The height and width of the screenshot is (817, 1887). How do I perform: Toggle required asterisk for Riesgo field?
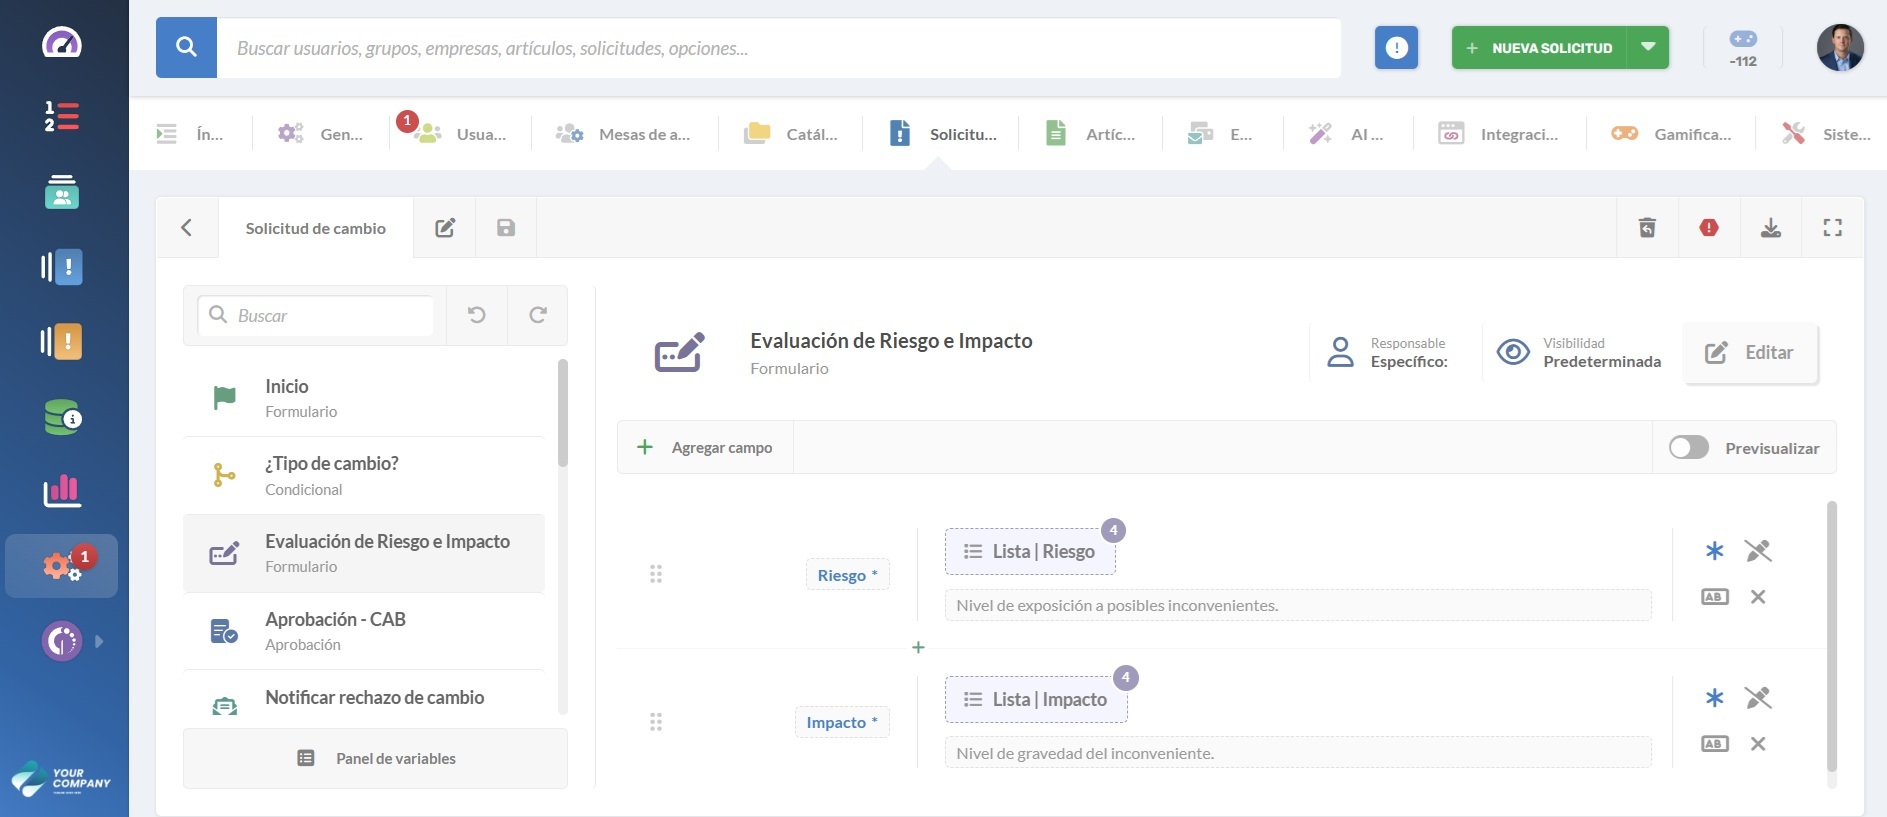pos(1714,551)
